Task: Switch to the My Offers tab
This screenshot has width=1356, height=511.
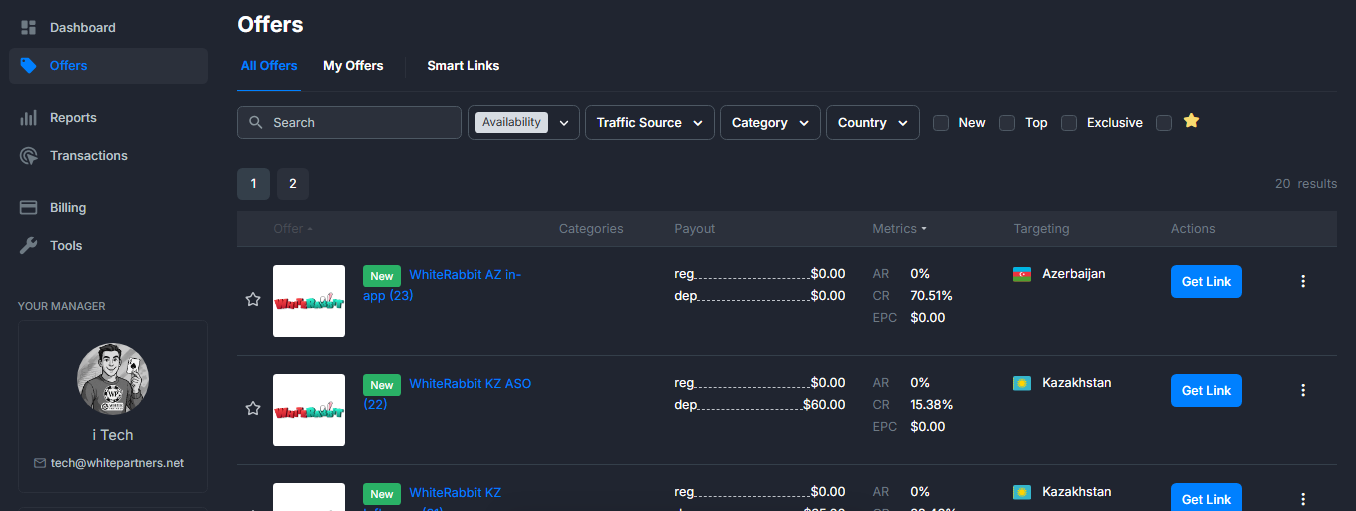Action: tap(353, 66)
